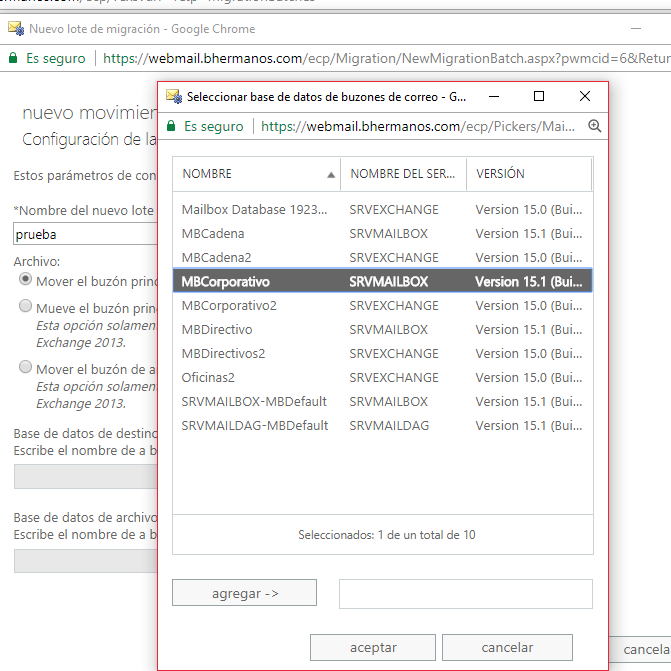This screenshot has width=671, height=671.
Task: Select the Mailbox Database 1923... row
Action: tap(383, 210)
